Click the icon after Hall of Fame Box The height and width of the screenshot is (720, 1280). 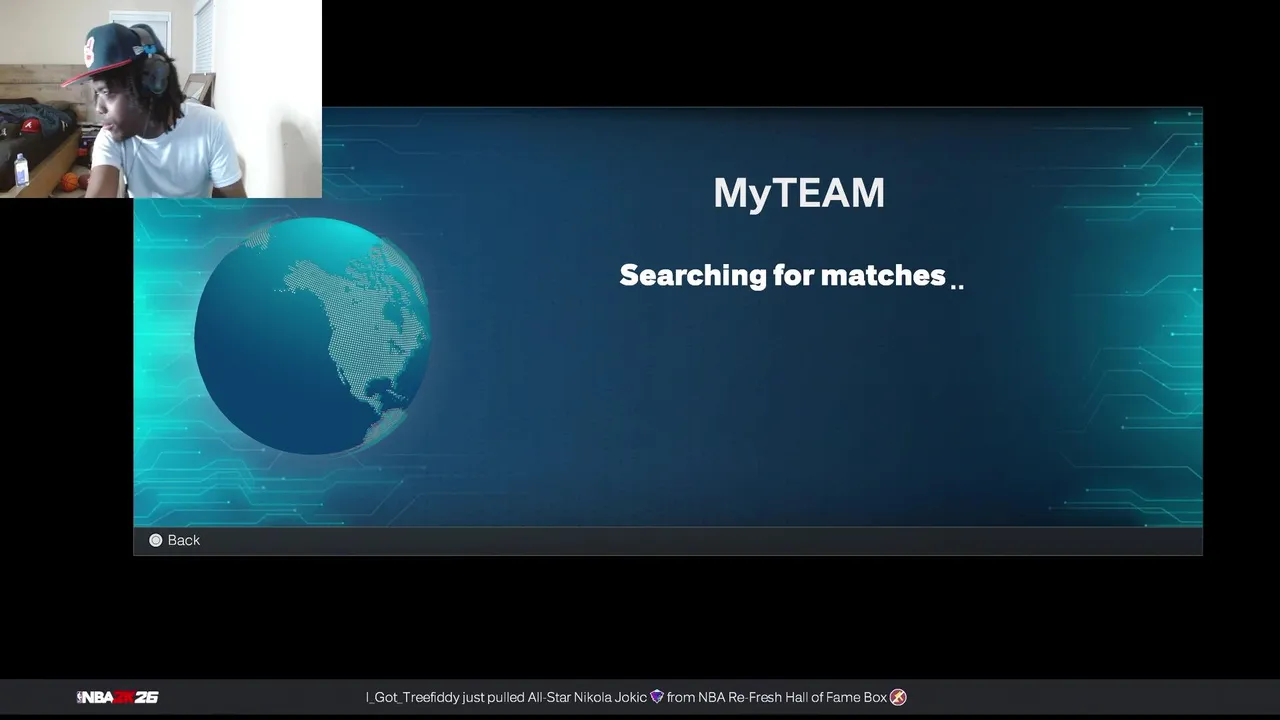(898, 697)
